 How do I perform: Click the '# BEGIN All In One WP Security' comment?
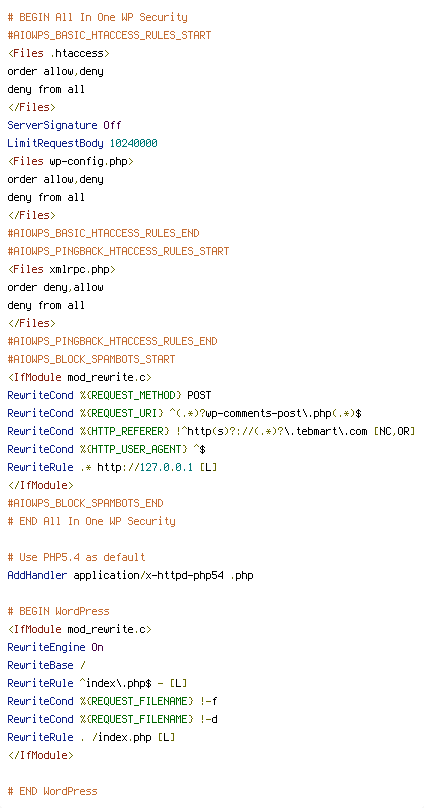[97, 18]
